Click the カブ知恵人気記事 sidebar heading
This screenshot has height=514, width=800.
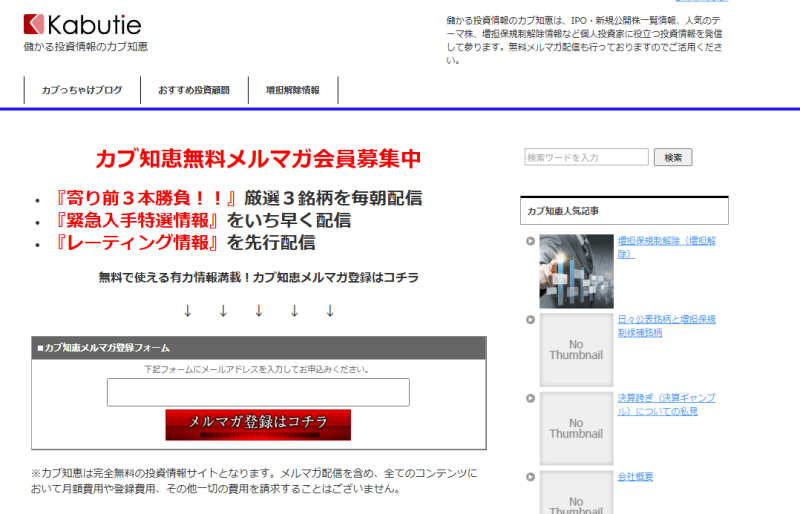coord(624,211)
